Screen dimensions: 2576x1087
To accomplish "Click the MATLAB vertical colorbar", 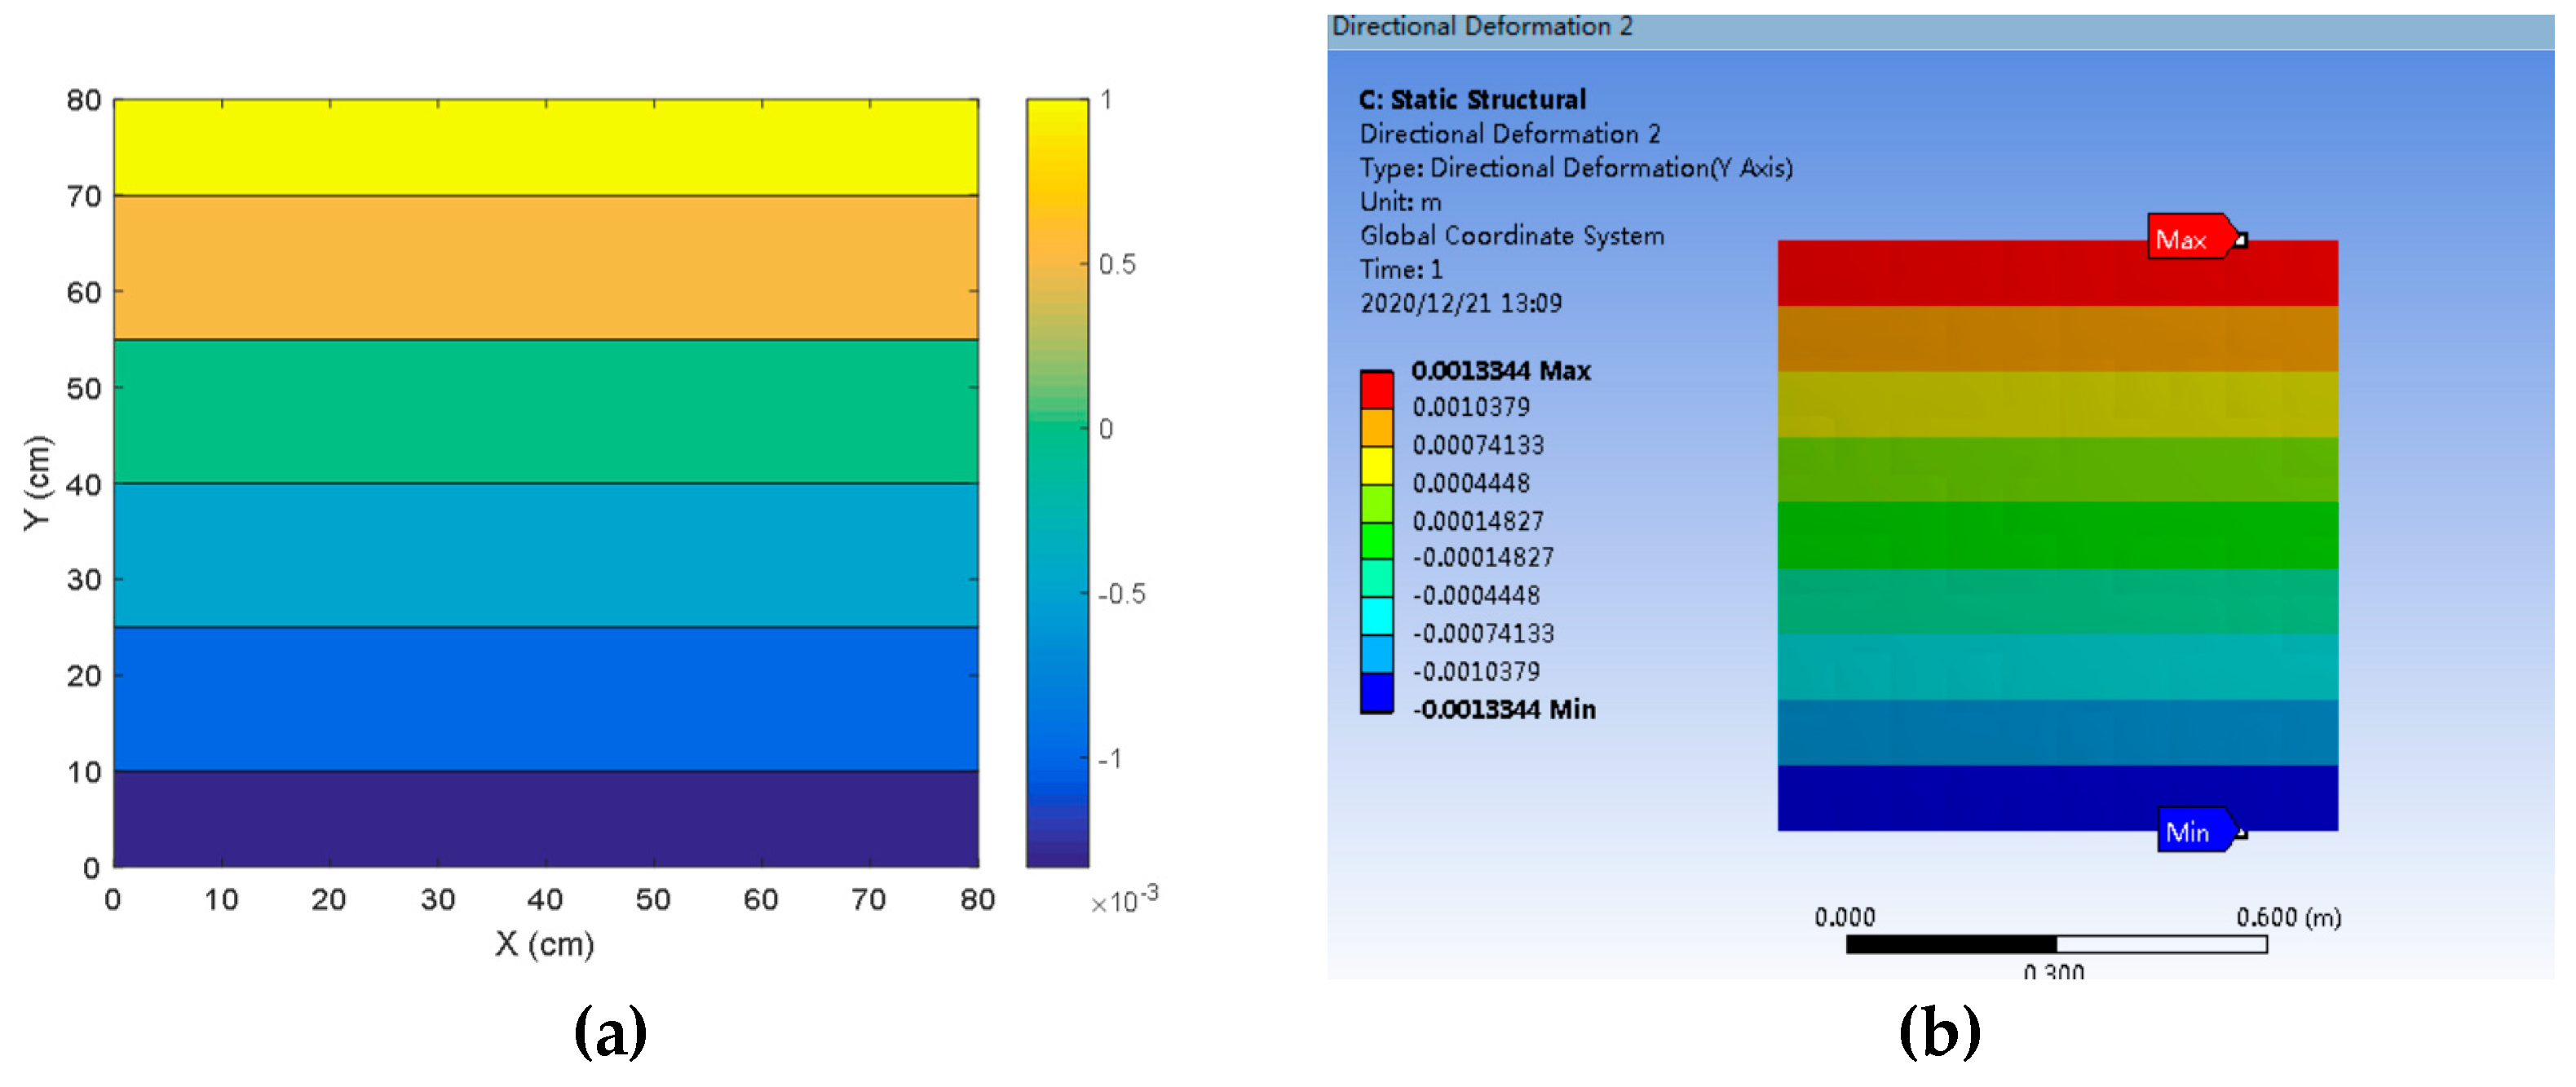I will pyautogui.click(x=1057, y=482).
